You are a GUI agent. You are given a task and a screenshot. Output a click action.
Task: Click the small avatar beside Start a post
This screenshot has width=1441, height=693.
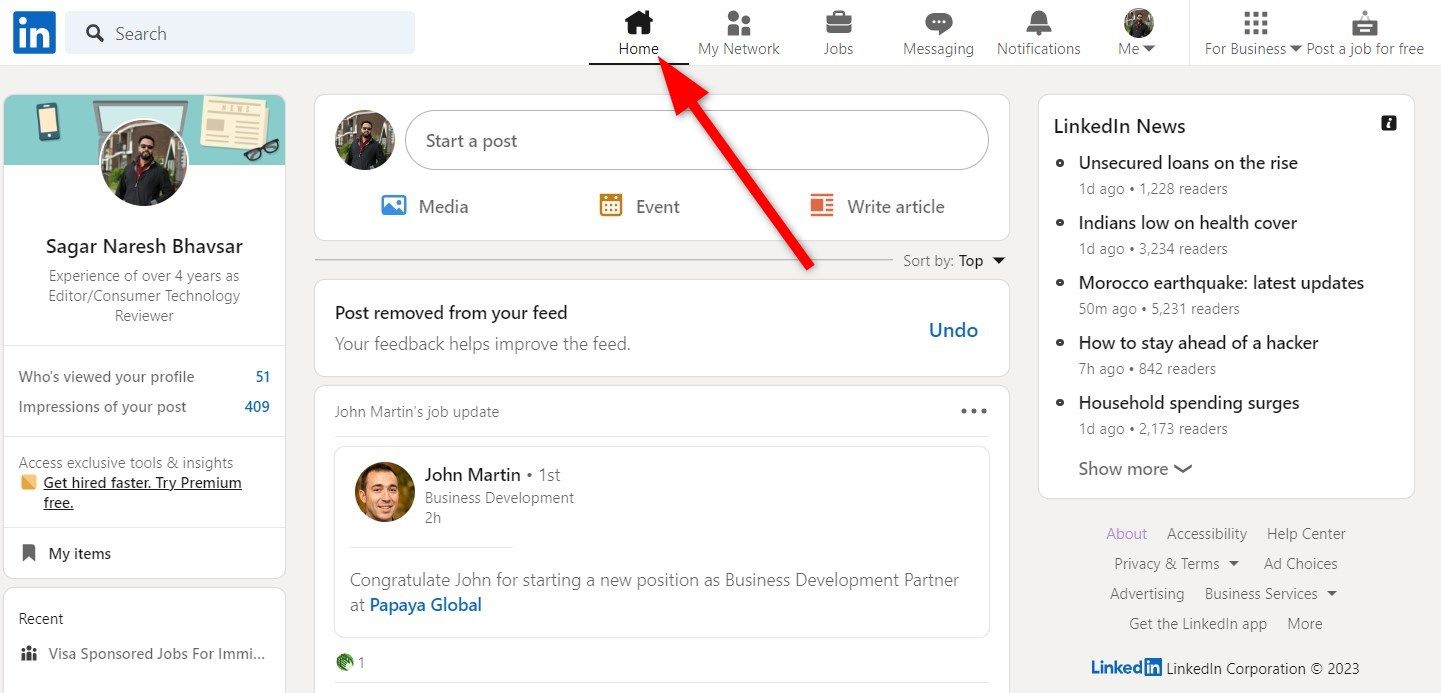click(x=365, y=140)
